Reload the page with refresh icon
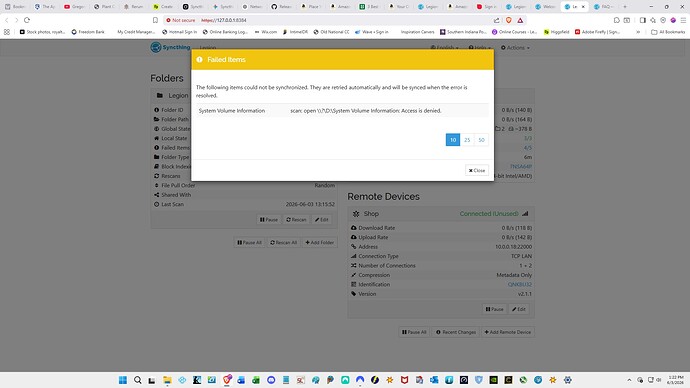 pyautogui.click(x=27, y=20)
